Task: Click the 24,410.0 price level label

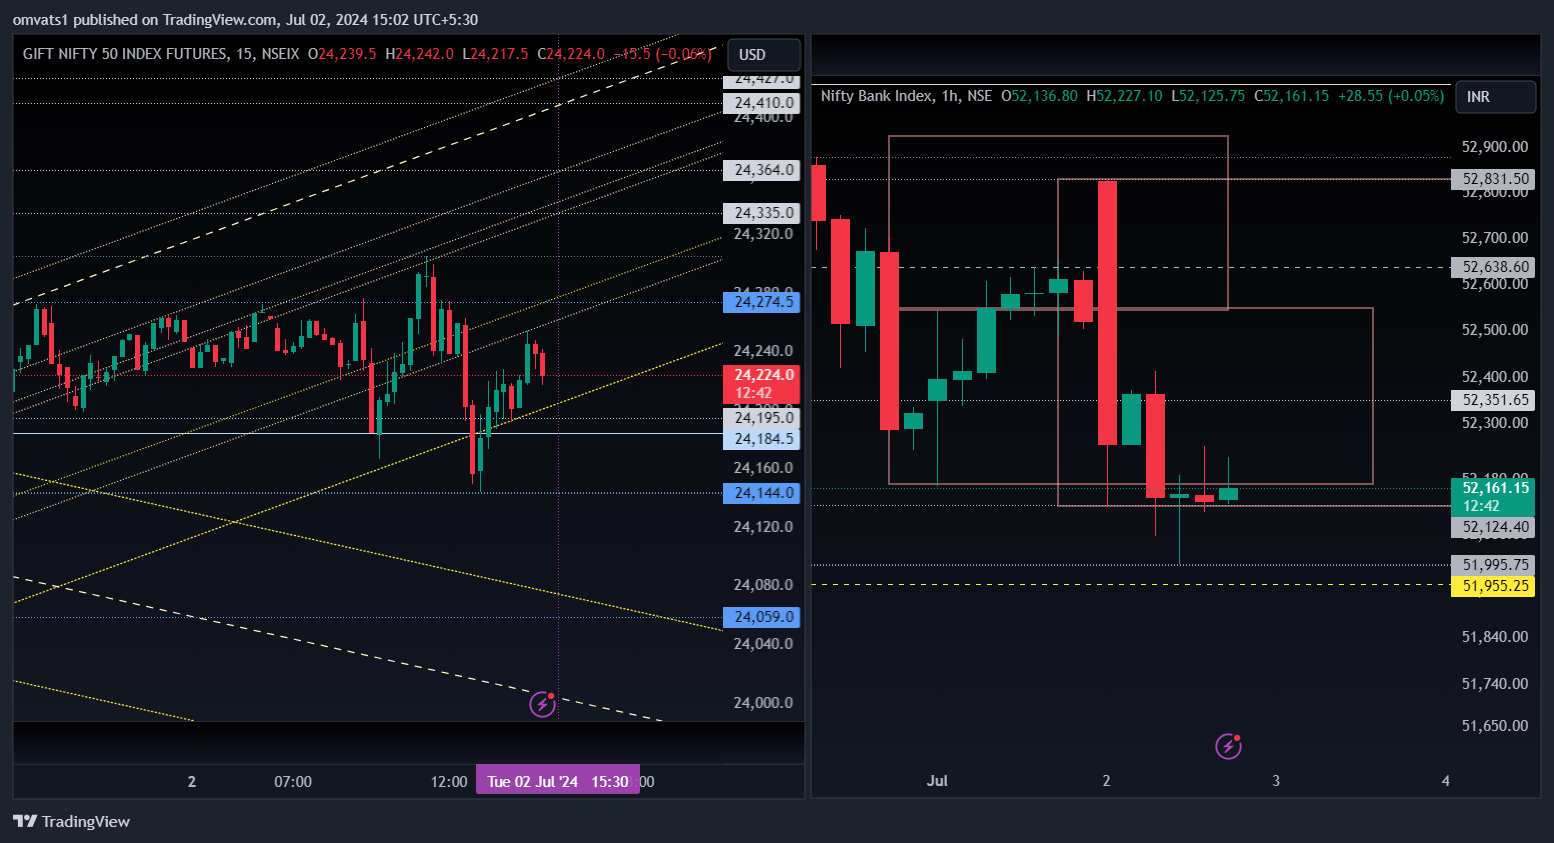Action: click(762, 103)
